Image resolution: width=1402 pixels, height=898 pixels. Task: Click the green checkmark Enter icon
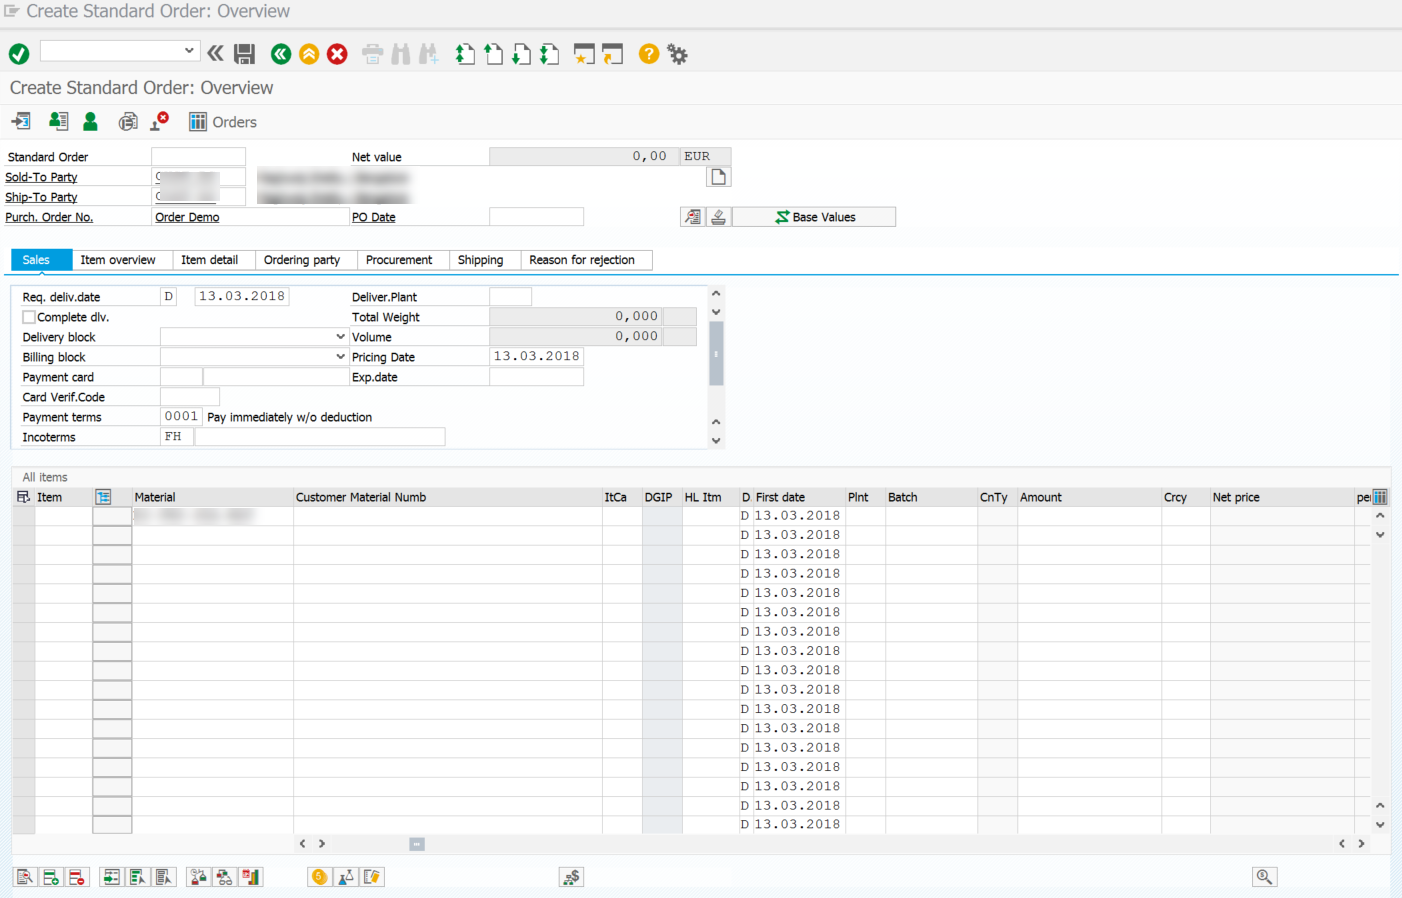click(19, 54)
